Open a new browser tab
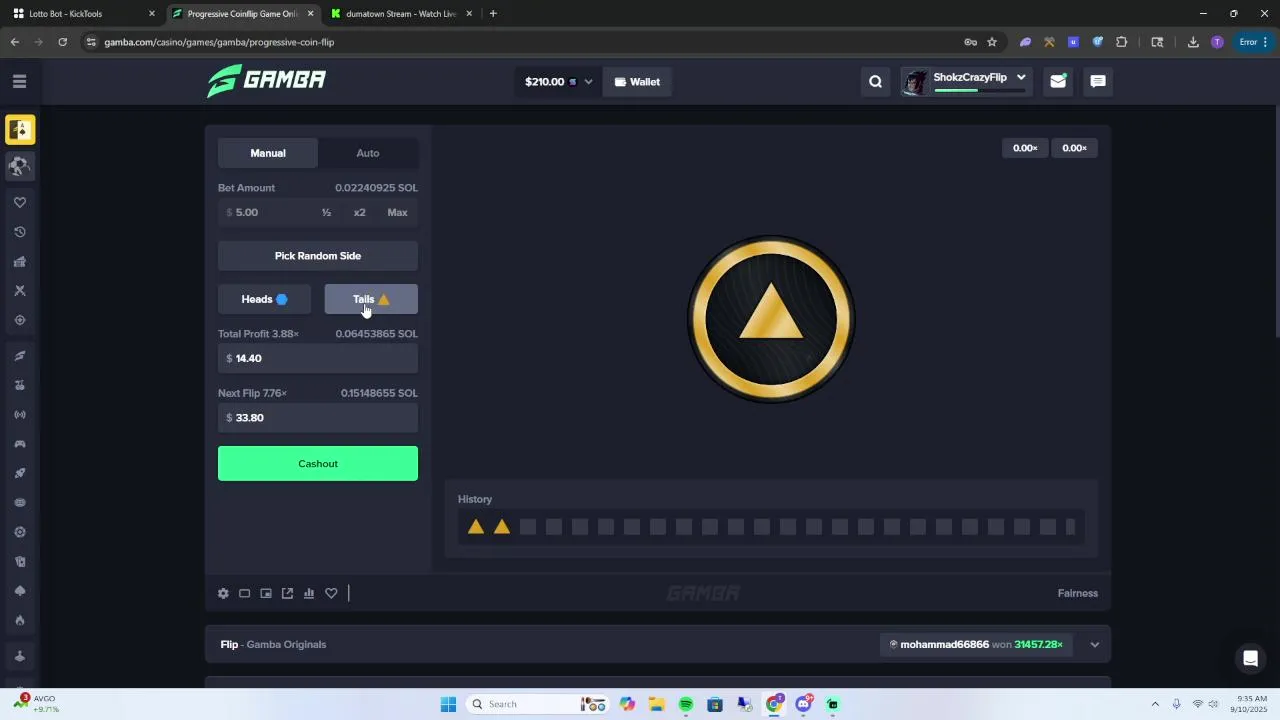The image size is (1280, 720). (x=493, y=14)
